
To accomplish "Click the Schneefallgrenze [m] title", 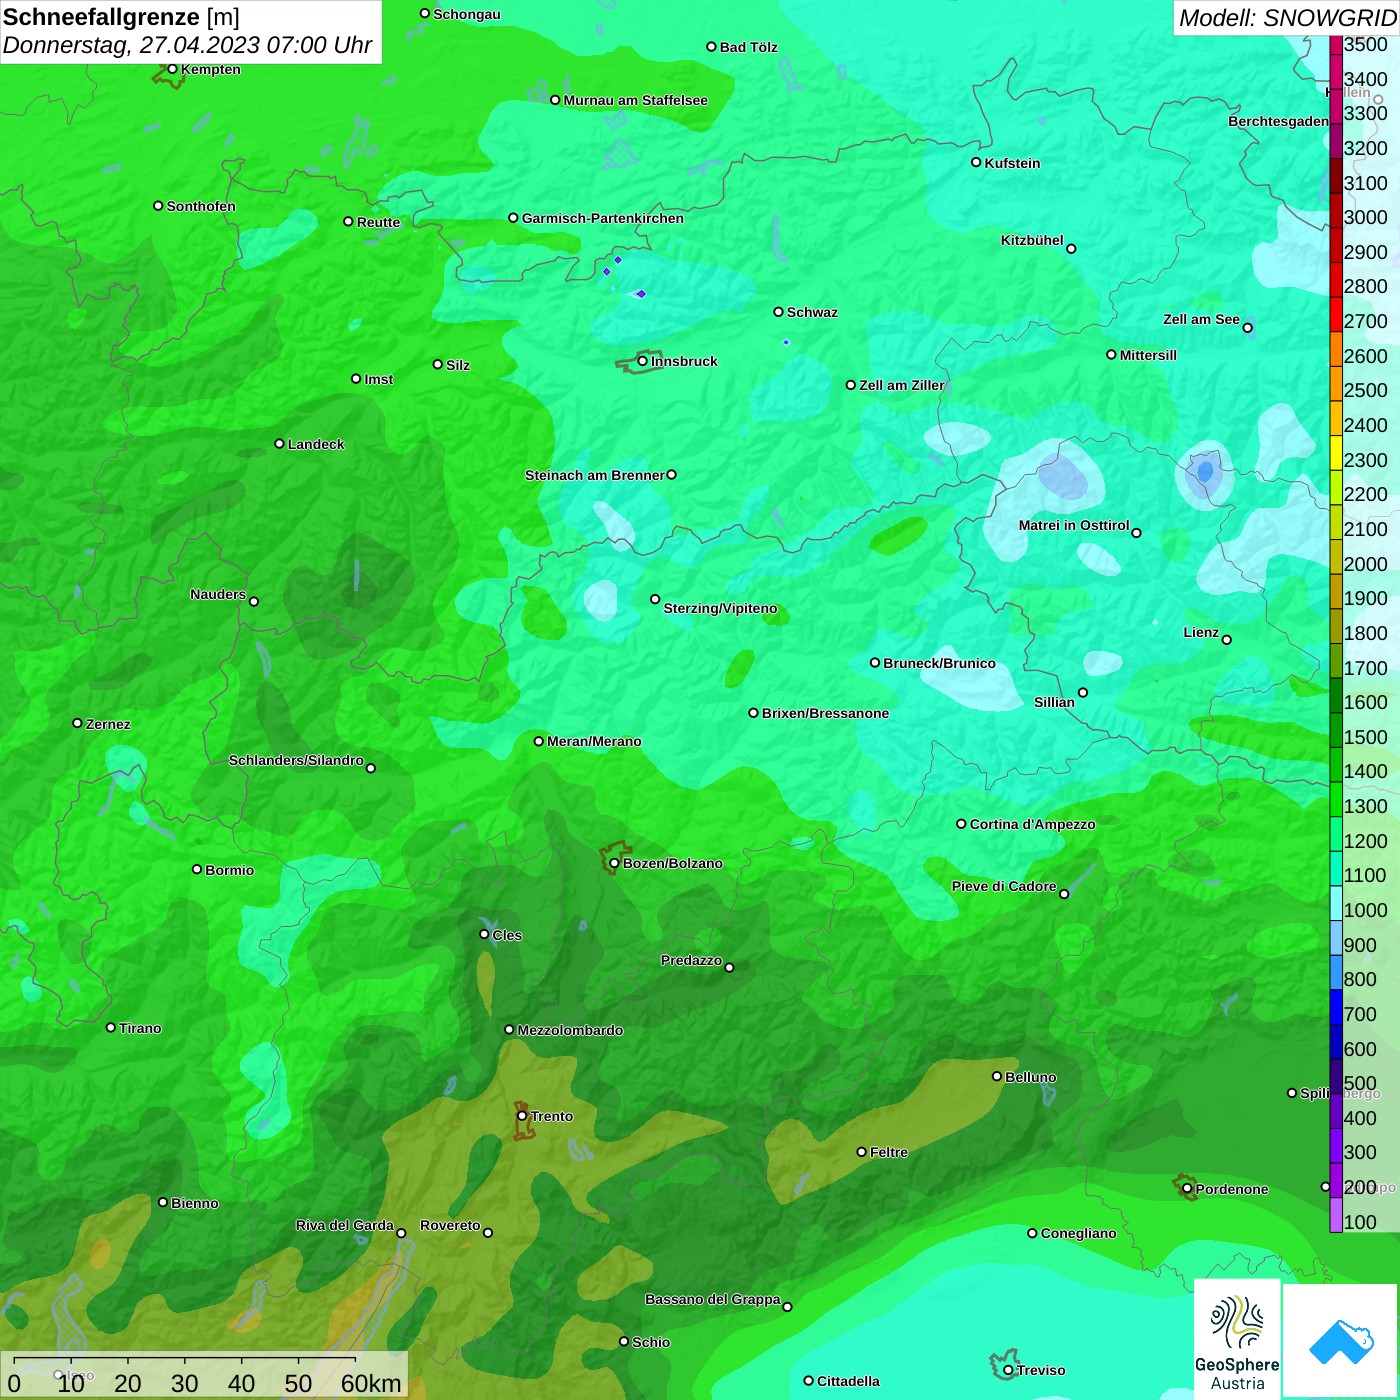I will 121,17.
